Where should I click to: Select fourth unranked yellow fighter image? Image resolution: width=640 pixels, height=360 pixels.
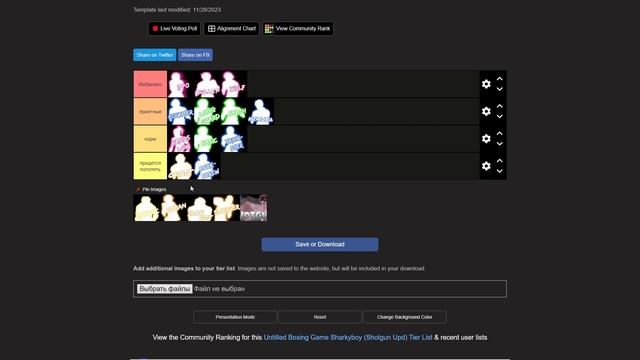[227, 208]
